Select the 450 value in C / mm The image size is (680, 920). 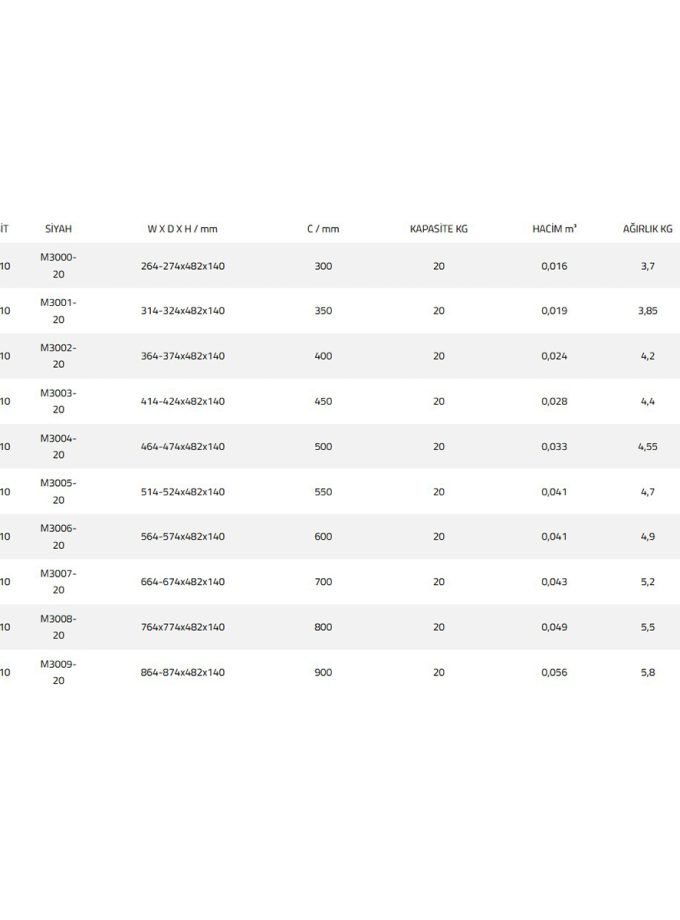[323, 401]
